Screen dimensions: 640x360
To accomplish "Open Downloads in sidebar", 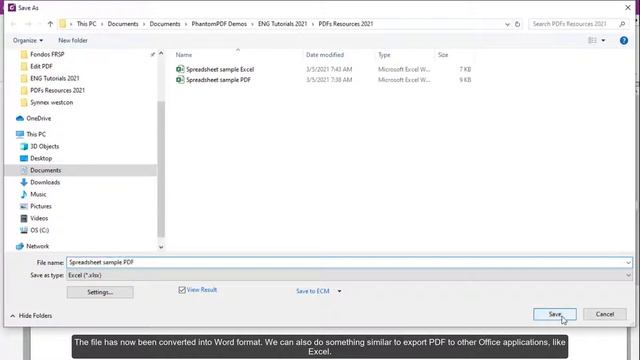I will (x=45, y=182).
